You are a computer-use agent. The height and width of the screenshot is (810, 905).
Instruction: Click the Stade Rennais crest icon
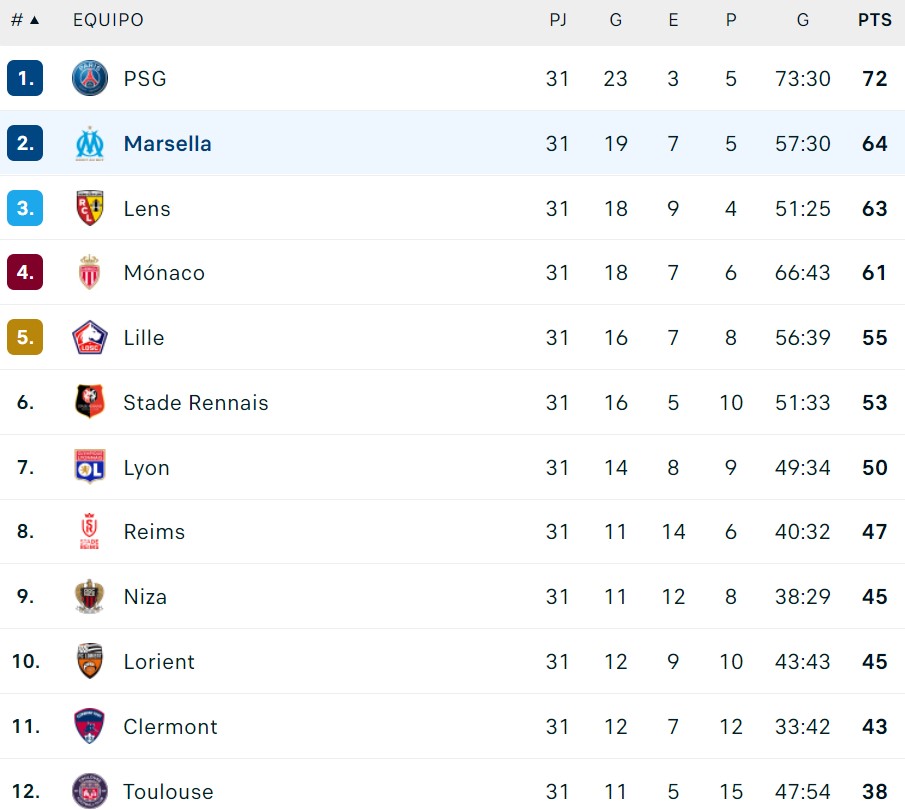pyautogui.click(x=90, y=402)
